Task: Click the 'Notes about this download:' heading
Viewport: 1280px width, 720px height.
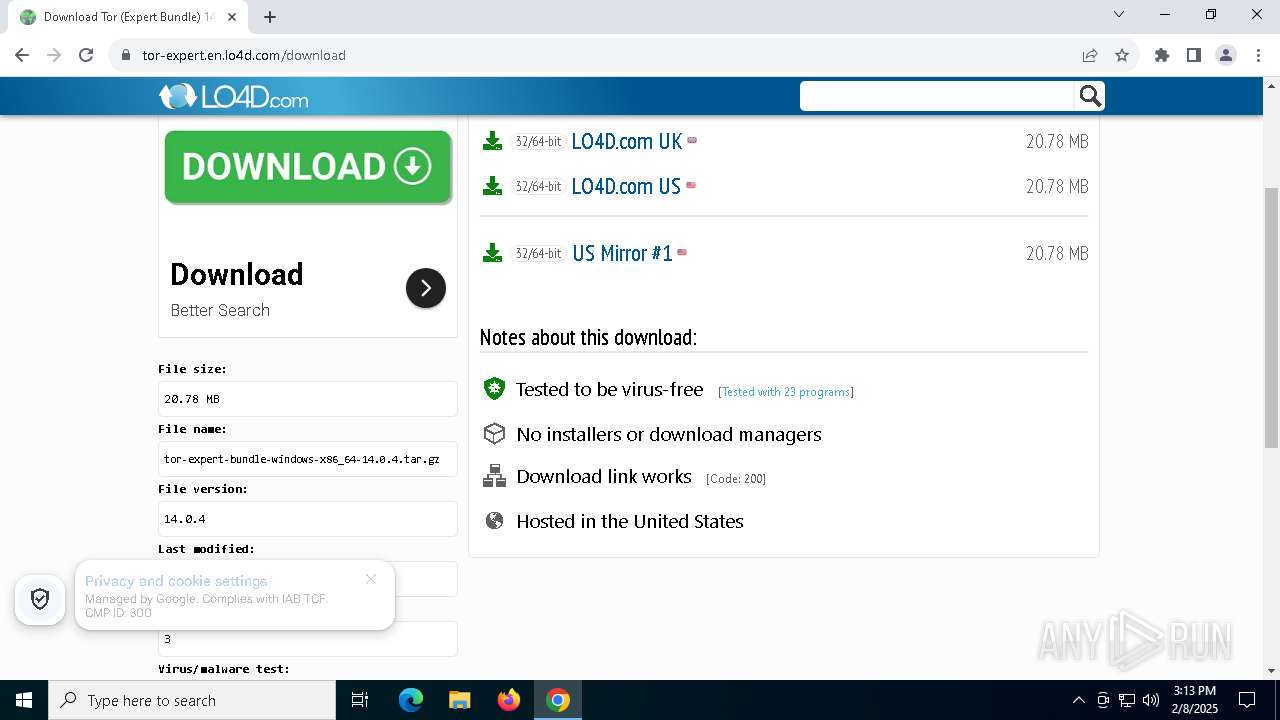Action: (x=588, y=337)
